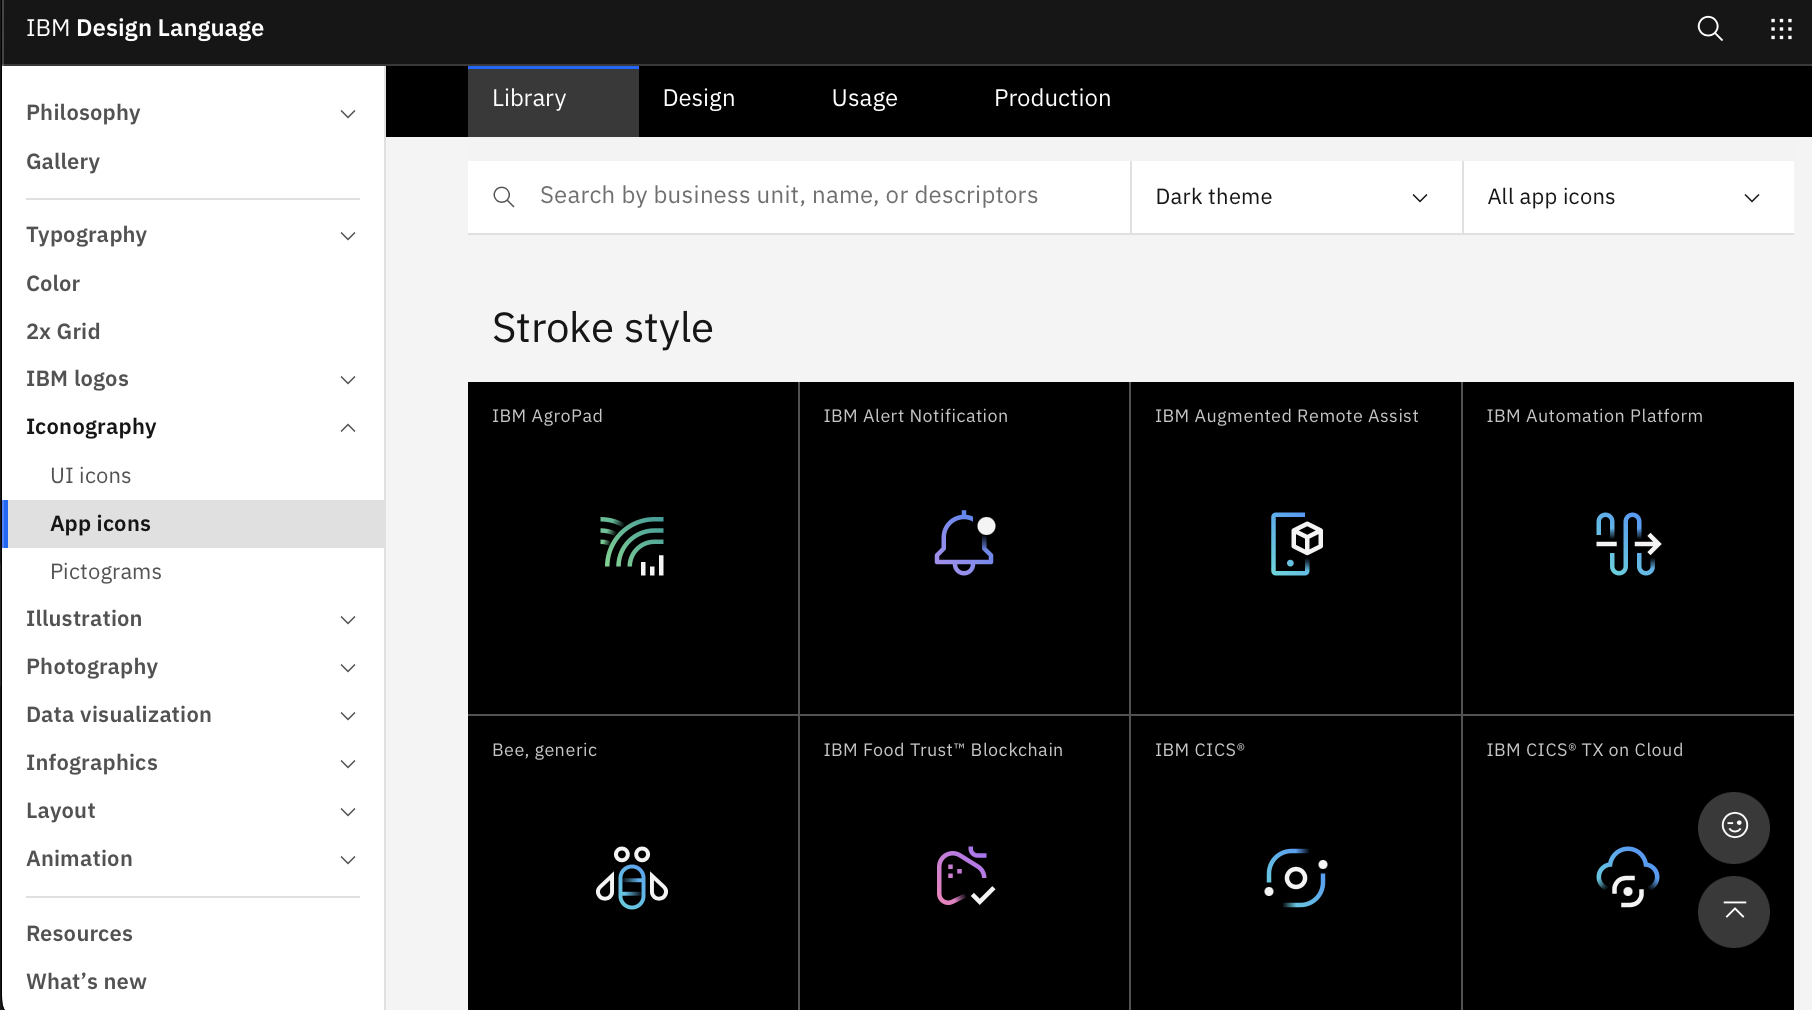Viewport: 1812px width, 1010px height.
Task: Click the IBM CICS app icon
Action: tap(1295, 878)
